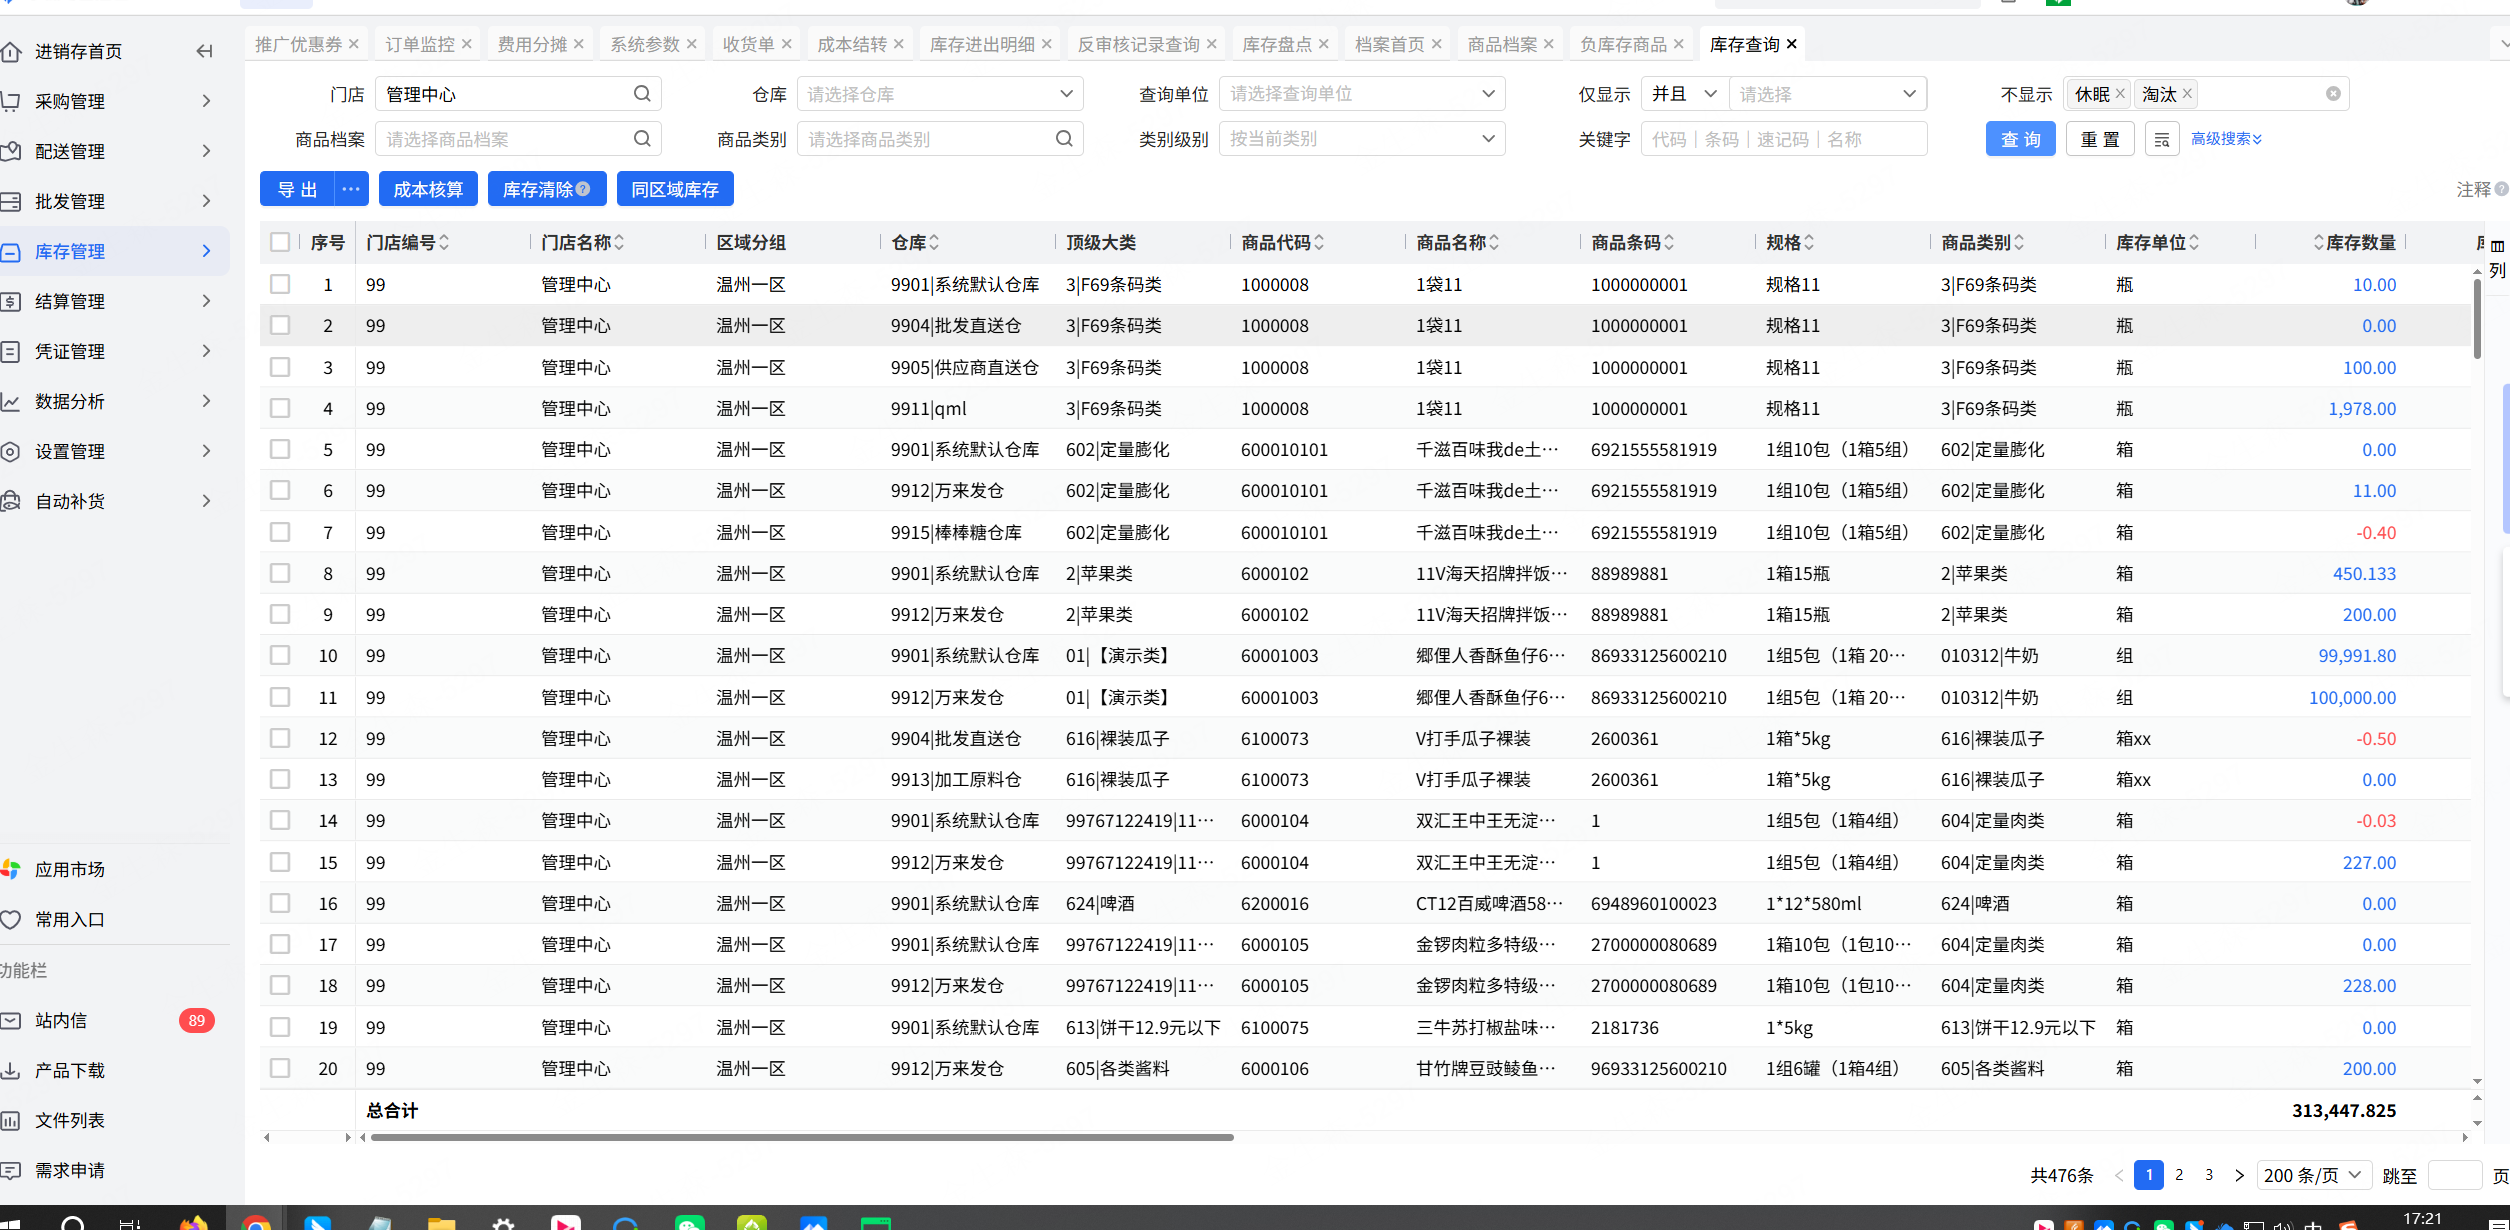Click the filter settings icon beside 重置

click(2161, 139)
